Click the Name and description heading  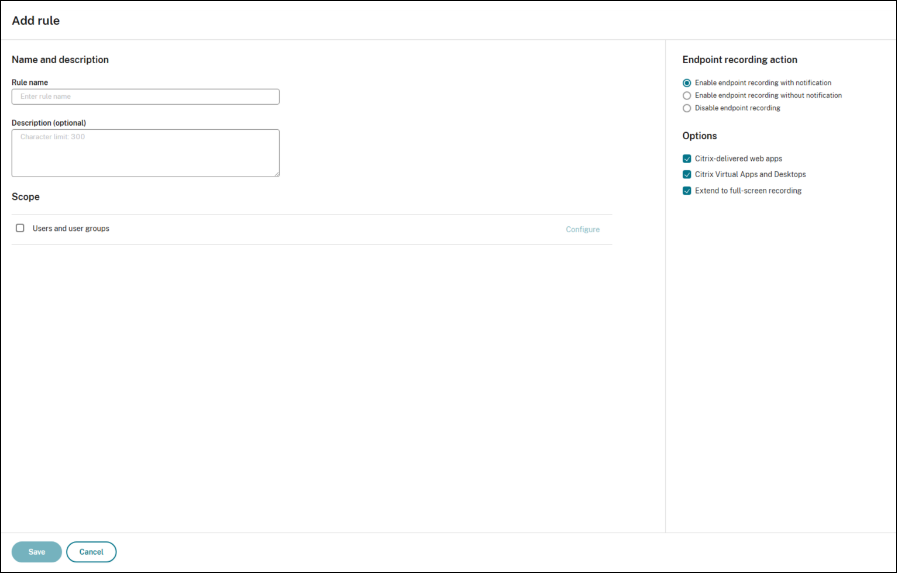(x=60, y=59)
